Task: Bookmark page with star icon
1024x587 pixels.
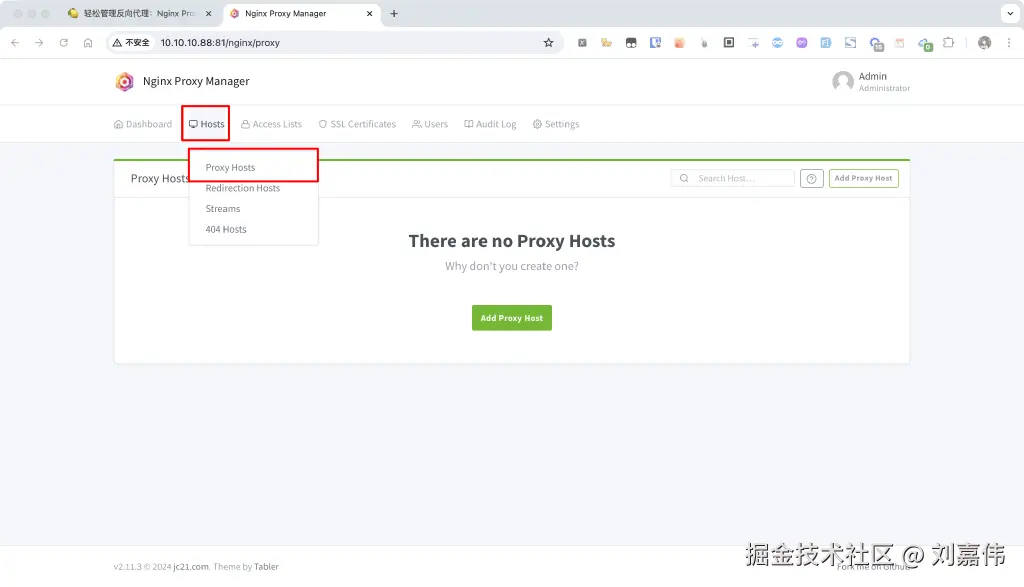Action: (x=549, y=42)
